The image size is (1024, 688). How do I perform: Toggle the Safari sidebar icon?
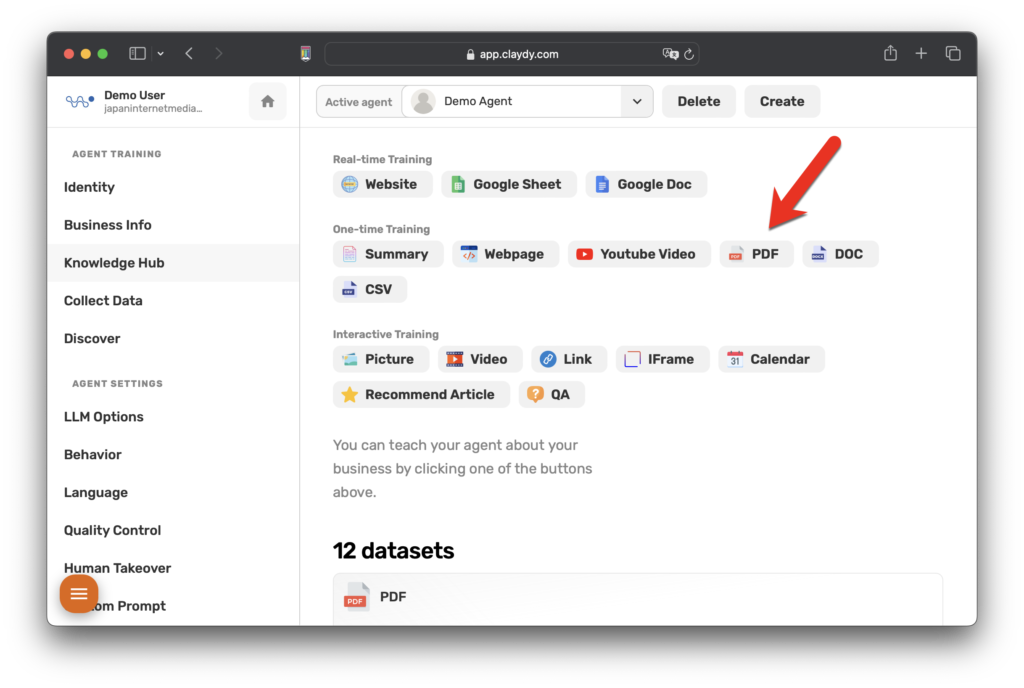pos(138,54)
